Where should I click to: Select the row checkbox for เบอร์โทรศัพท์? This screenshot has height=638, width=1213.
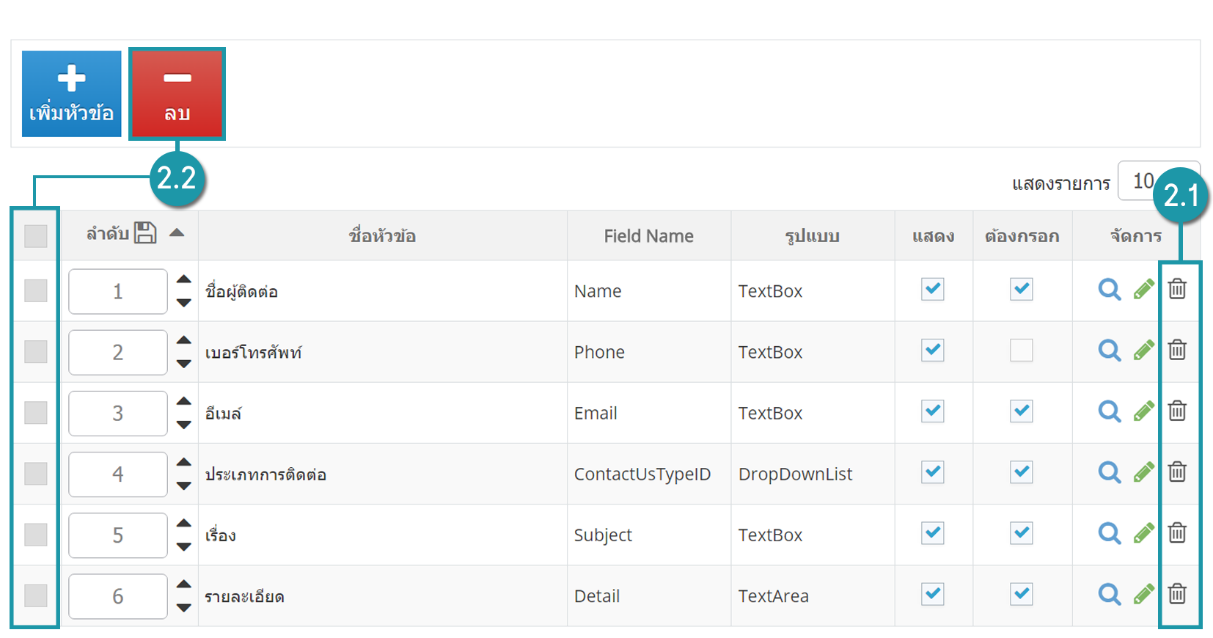pos(35,351)
